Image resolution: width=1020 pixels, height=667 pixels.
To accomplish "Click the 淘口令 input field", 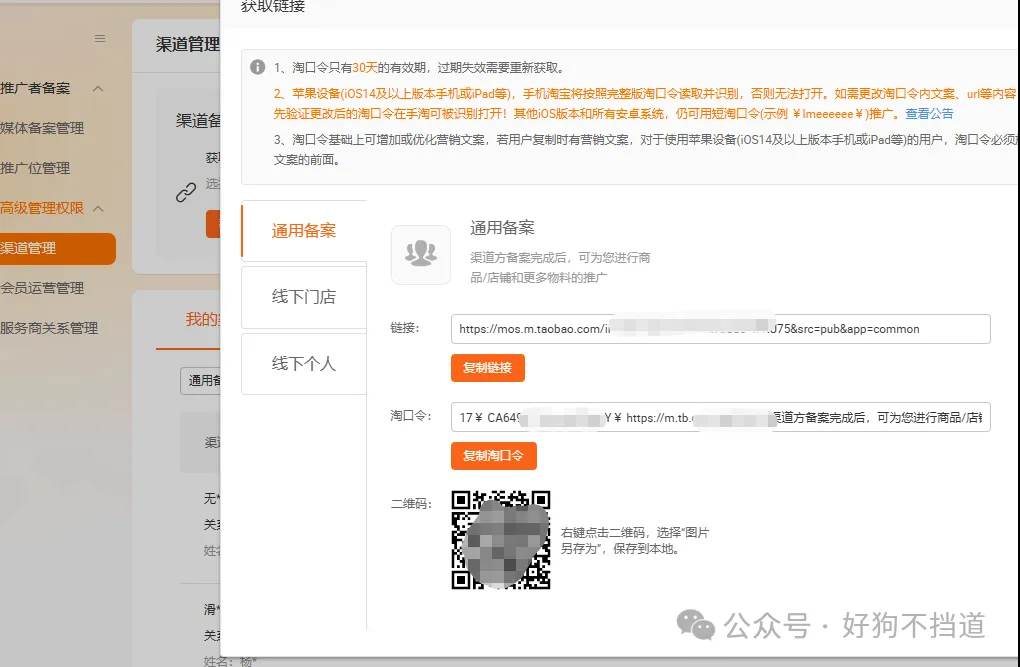I will point(721,417).
